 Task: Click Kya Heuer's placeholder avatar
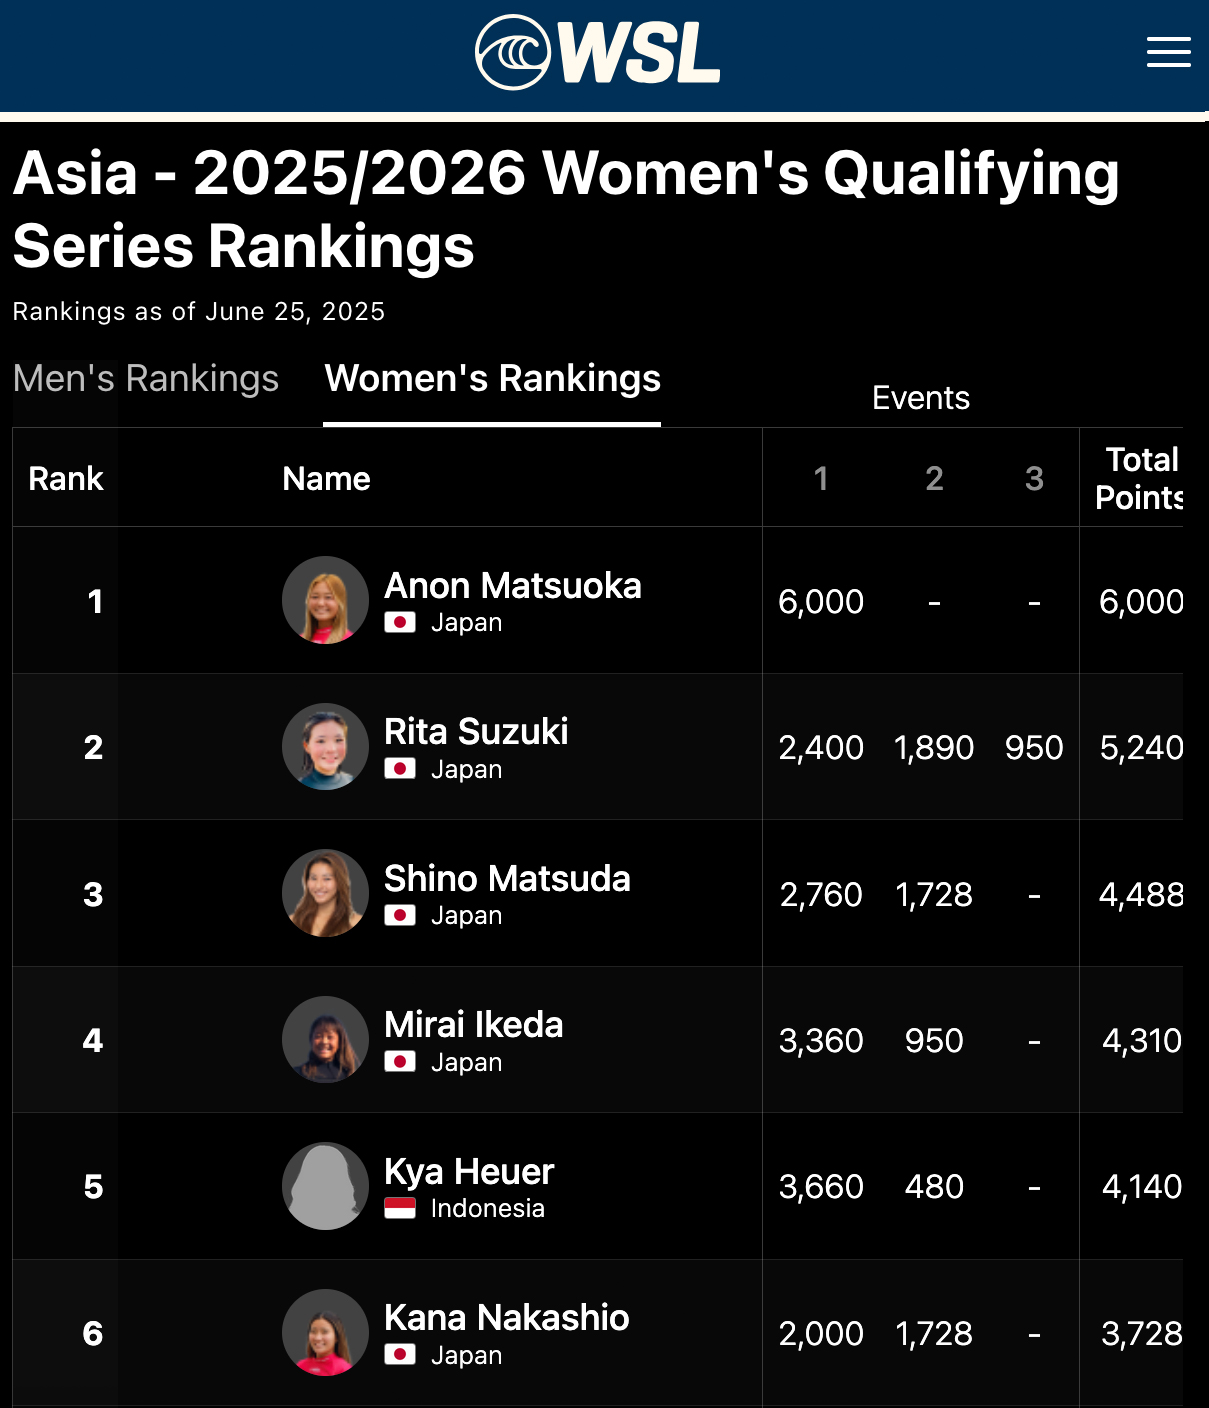(326, 1186)
